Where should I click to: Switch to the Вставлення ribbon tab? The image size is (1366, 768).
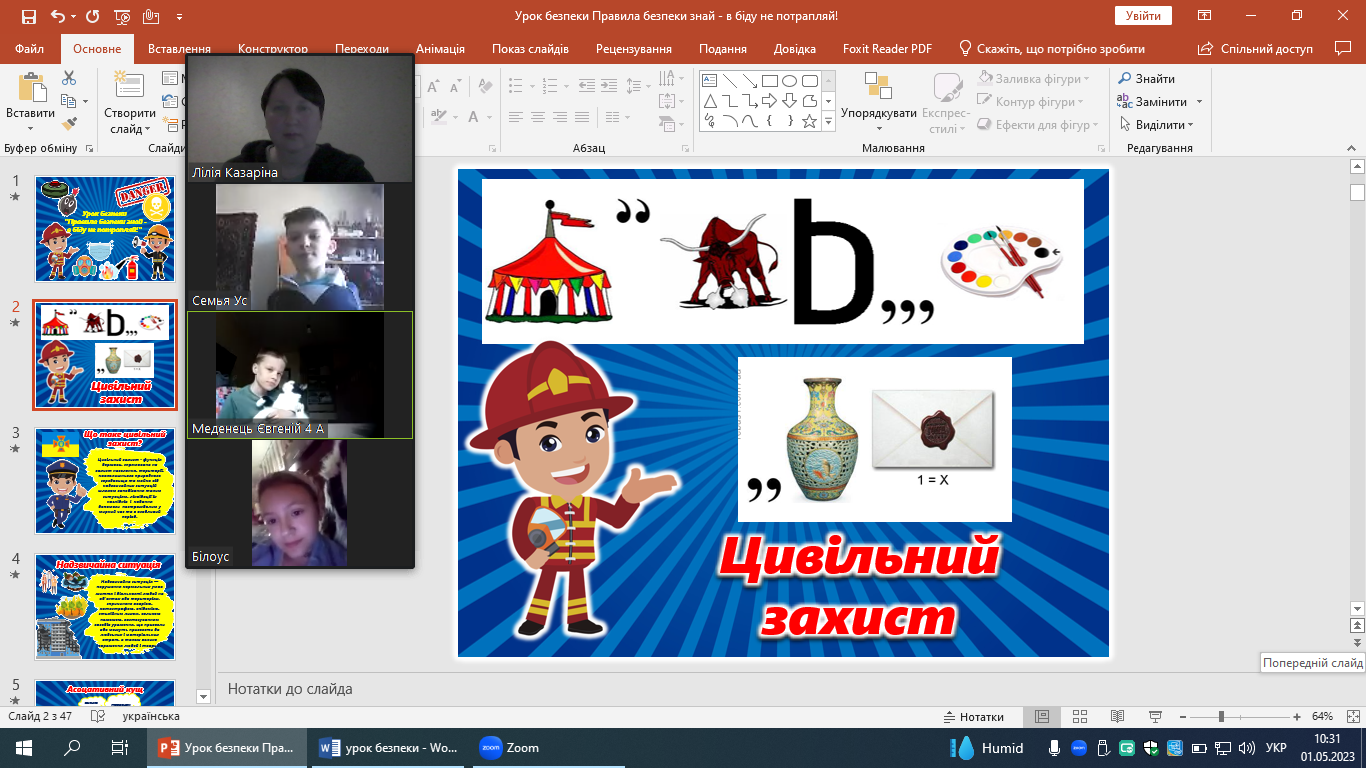pos(179,49)
